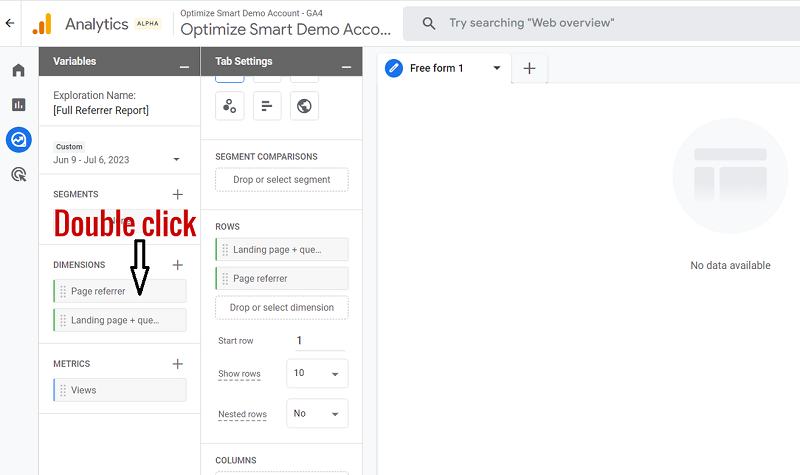This screenshot has height=475, width=800.
Task: Open the Advertising icon in sidebar
Action: point(18,175)
